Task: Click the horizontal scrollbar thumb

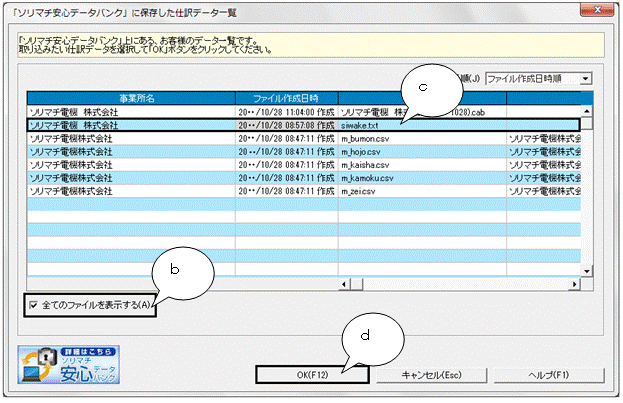Action: point(356,284)
